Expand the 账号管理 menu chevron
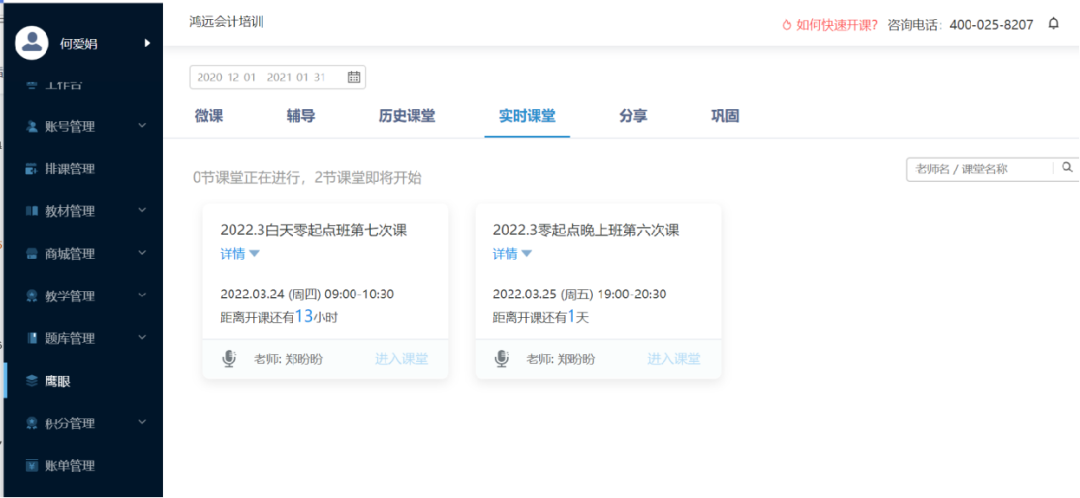 click(x=143, y=126)
